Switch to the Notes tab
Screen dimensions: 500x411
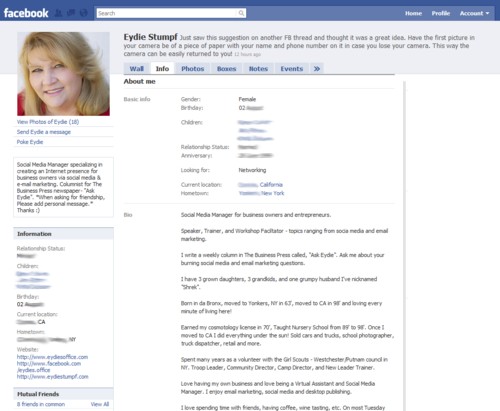(258, 69)
